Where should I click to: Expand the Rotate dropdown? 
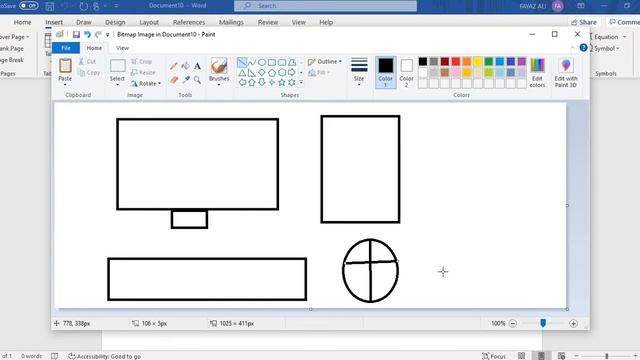(x=159, y=84)
